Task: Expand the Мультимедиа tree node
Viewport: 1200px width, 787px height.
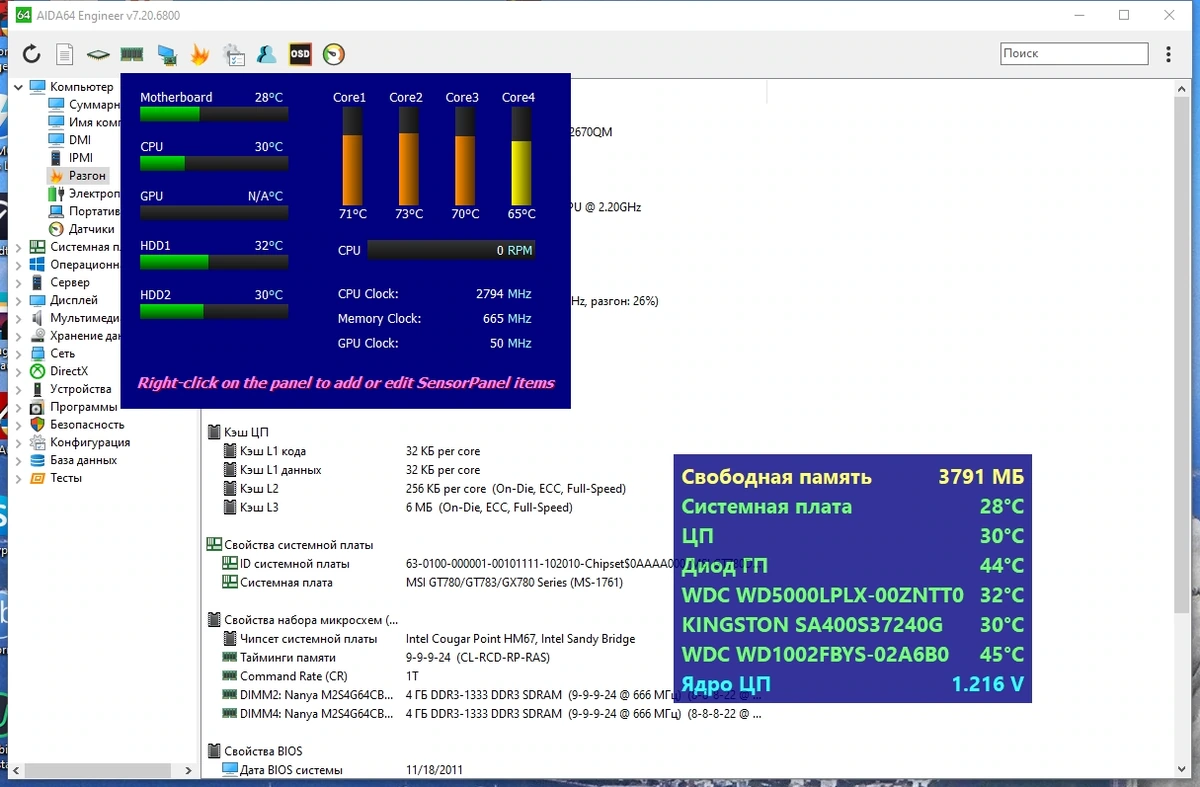Action: pos(18,318)
